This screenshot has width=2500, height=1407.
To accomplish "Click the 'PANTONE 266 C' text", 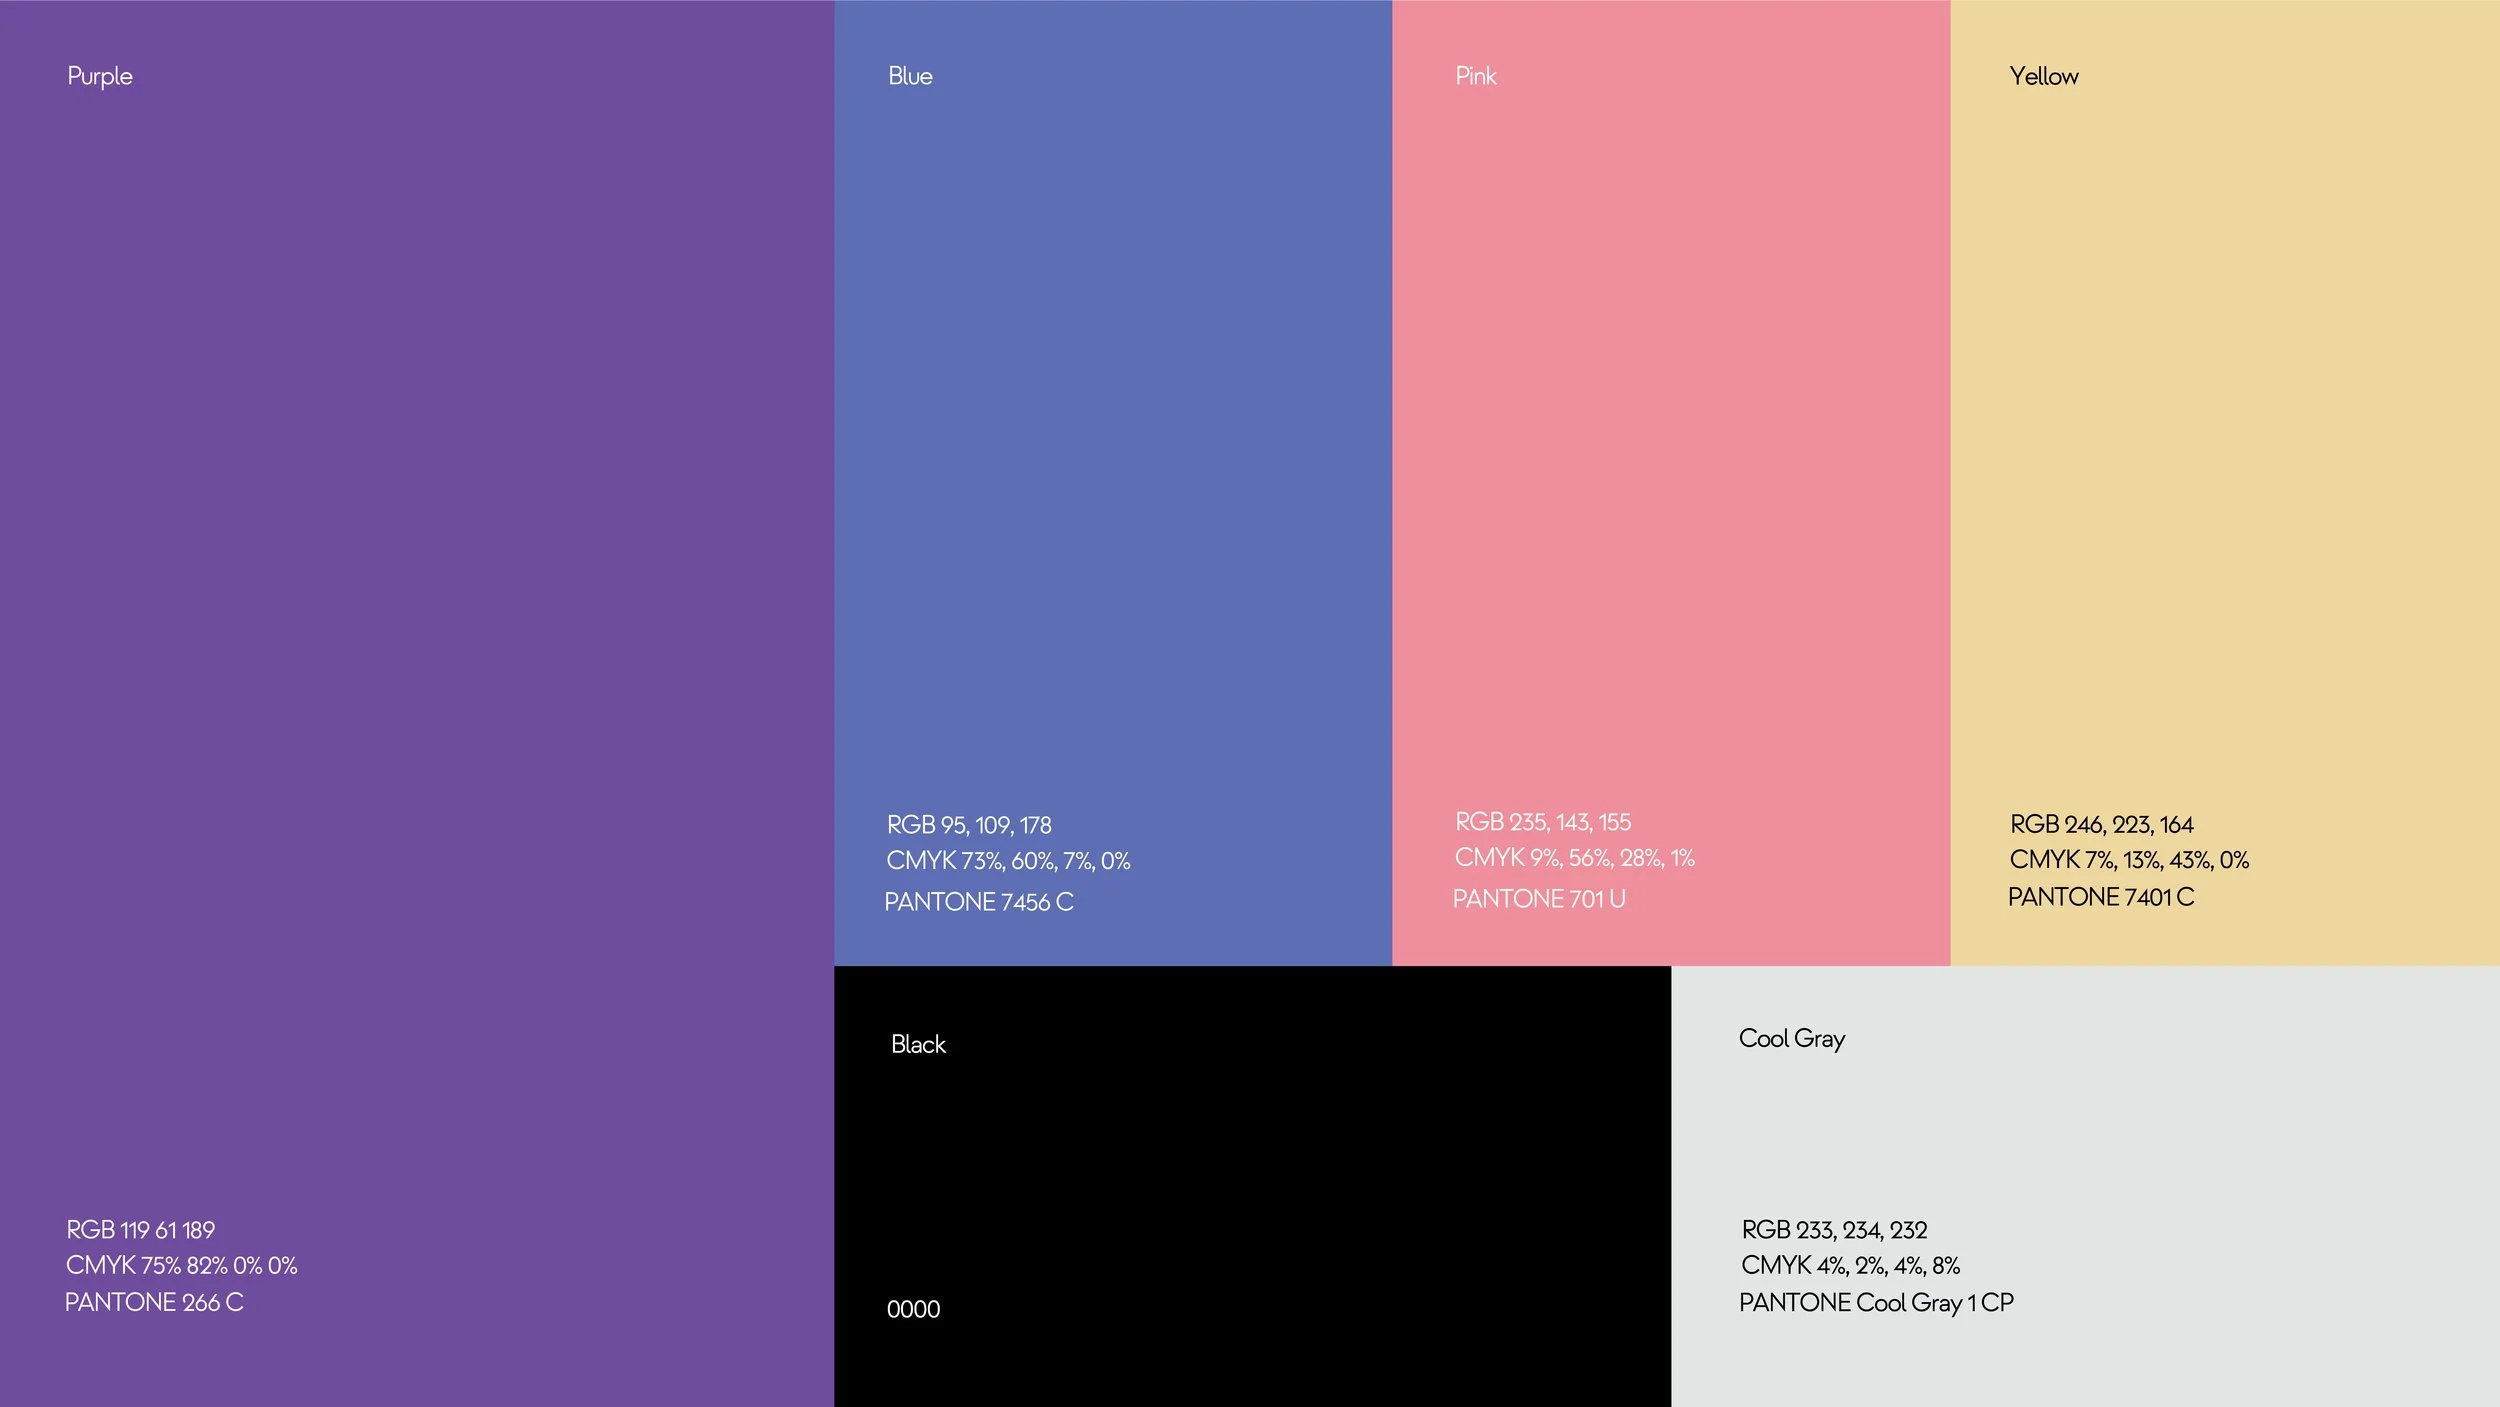I will 154,1302.
